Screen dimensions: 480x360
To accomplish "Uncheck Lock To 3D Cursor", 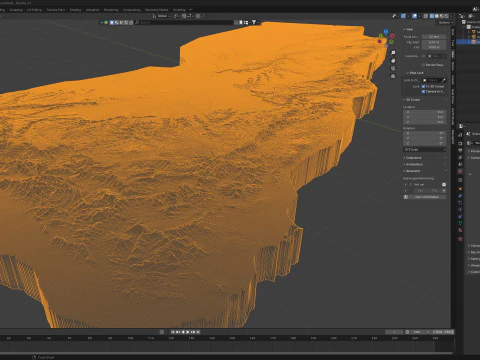I will click(423, 86).
